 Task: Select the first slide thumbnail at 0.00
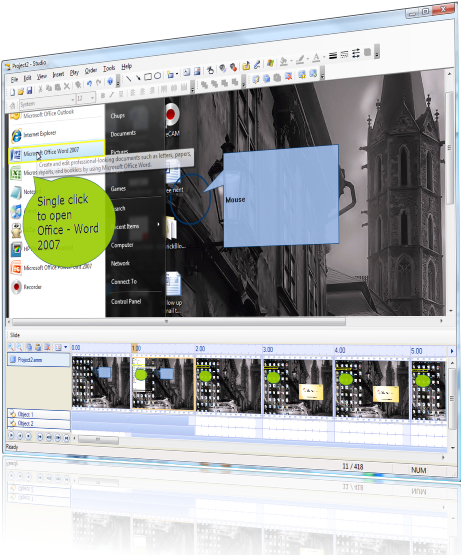(x=101, y=382)
